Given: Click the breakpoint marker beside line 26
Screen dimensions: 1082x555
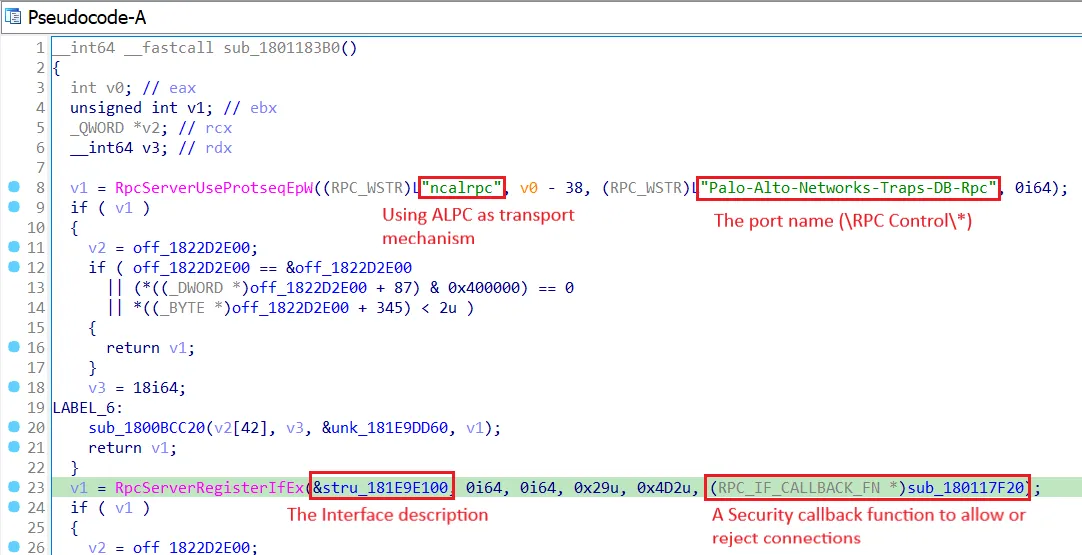Looking at the screenshot, I should (13, 547).
